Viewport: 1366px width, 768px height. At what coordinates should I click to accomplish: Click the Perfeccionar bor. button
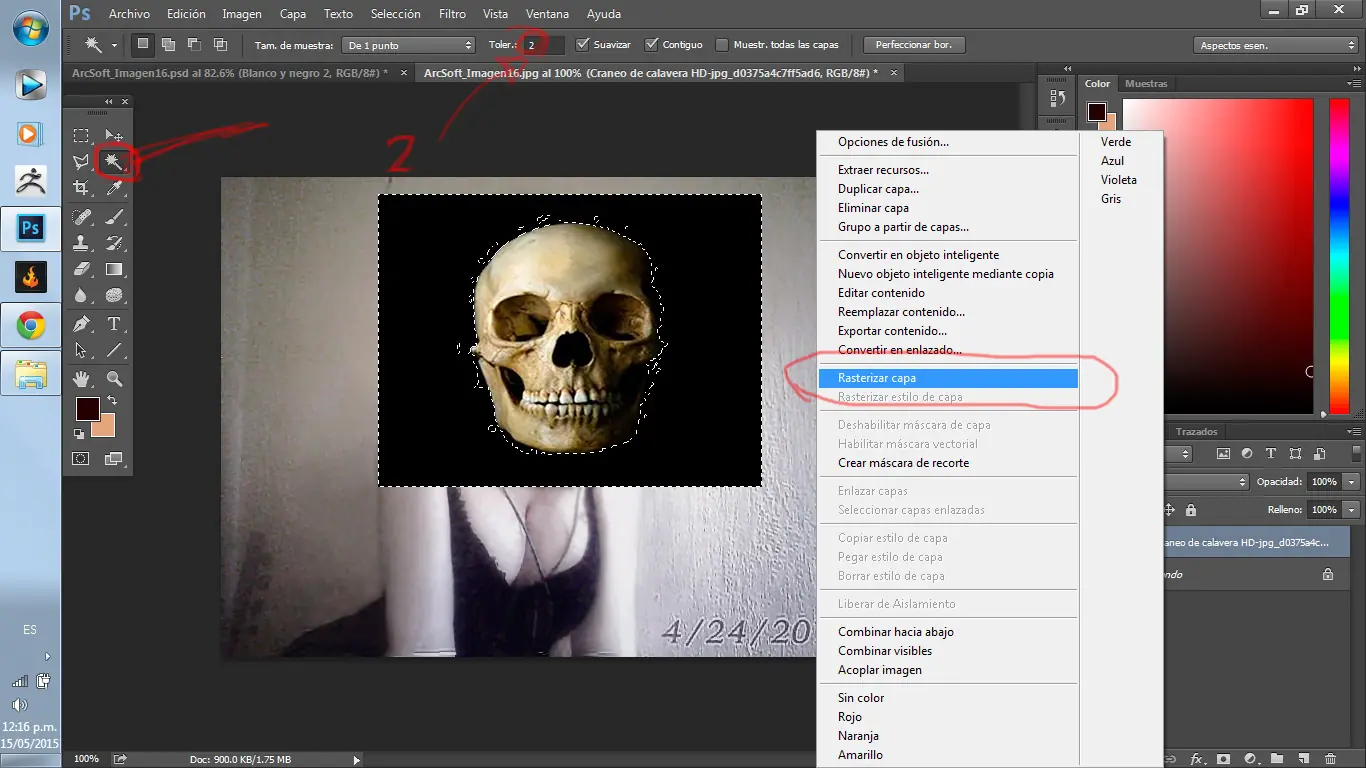[x=913, y=44]
